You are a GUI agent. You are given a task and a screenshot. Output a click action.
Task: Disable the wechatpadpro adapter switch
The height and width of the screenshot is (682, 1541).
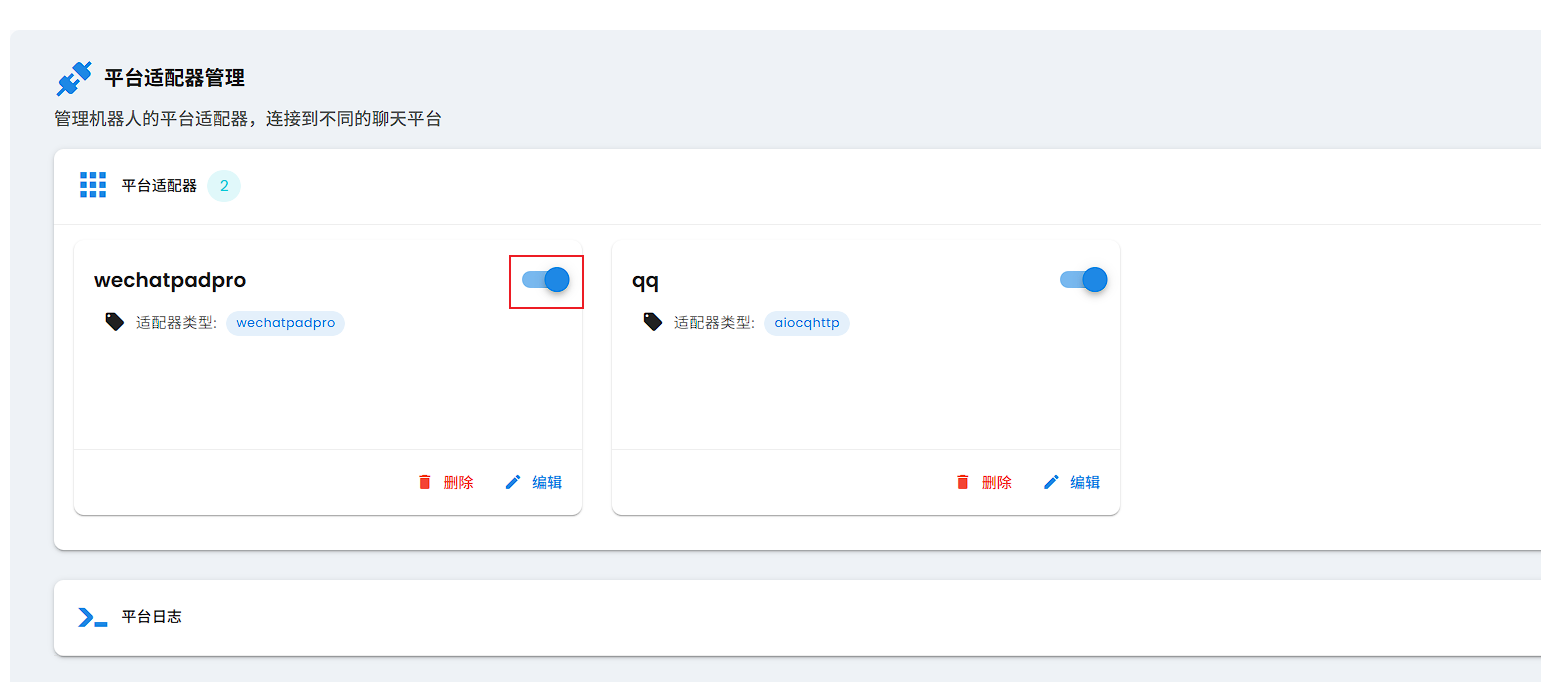pos(546,280)
